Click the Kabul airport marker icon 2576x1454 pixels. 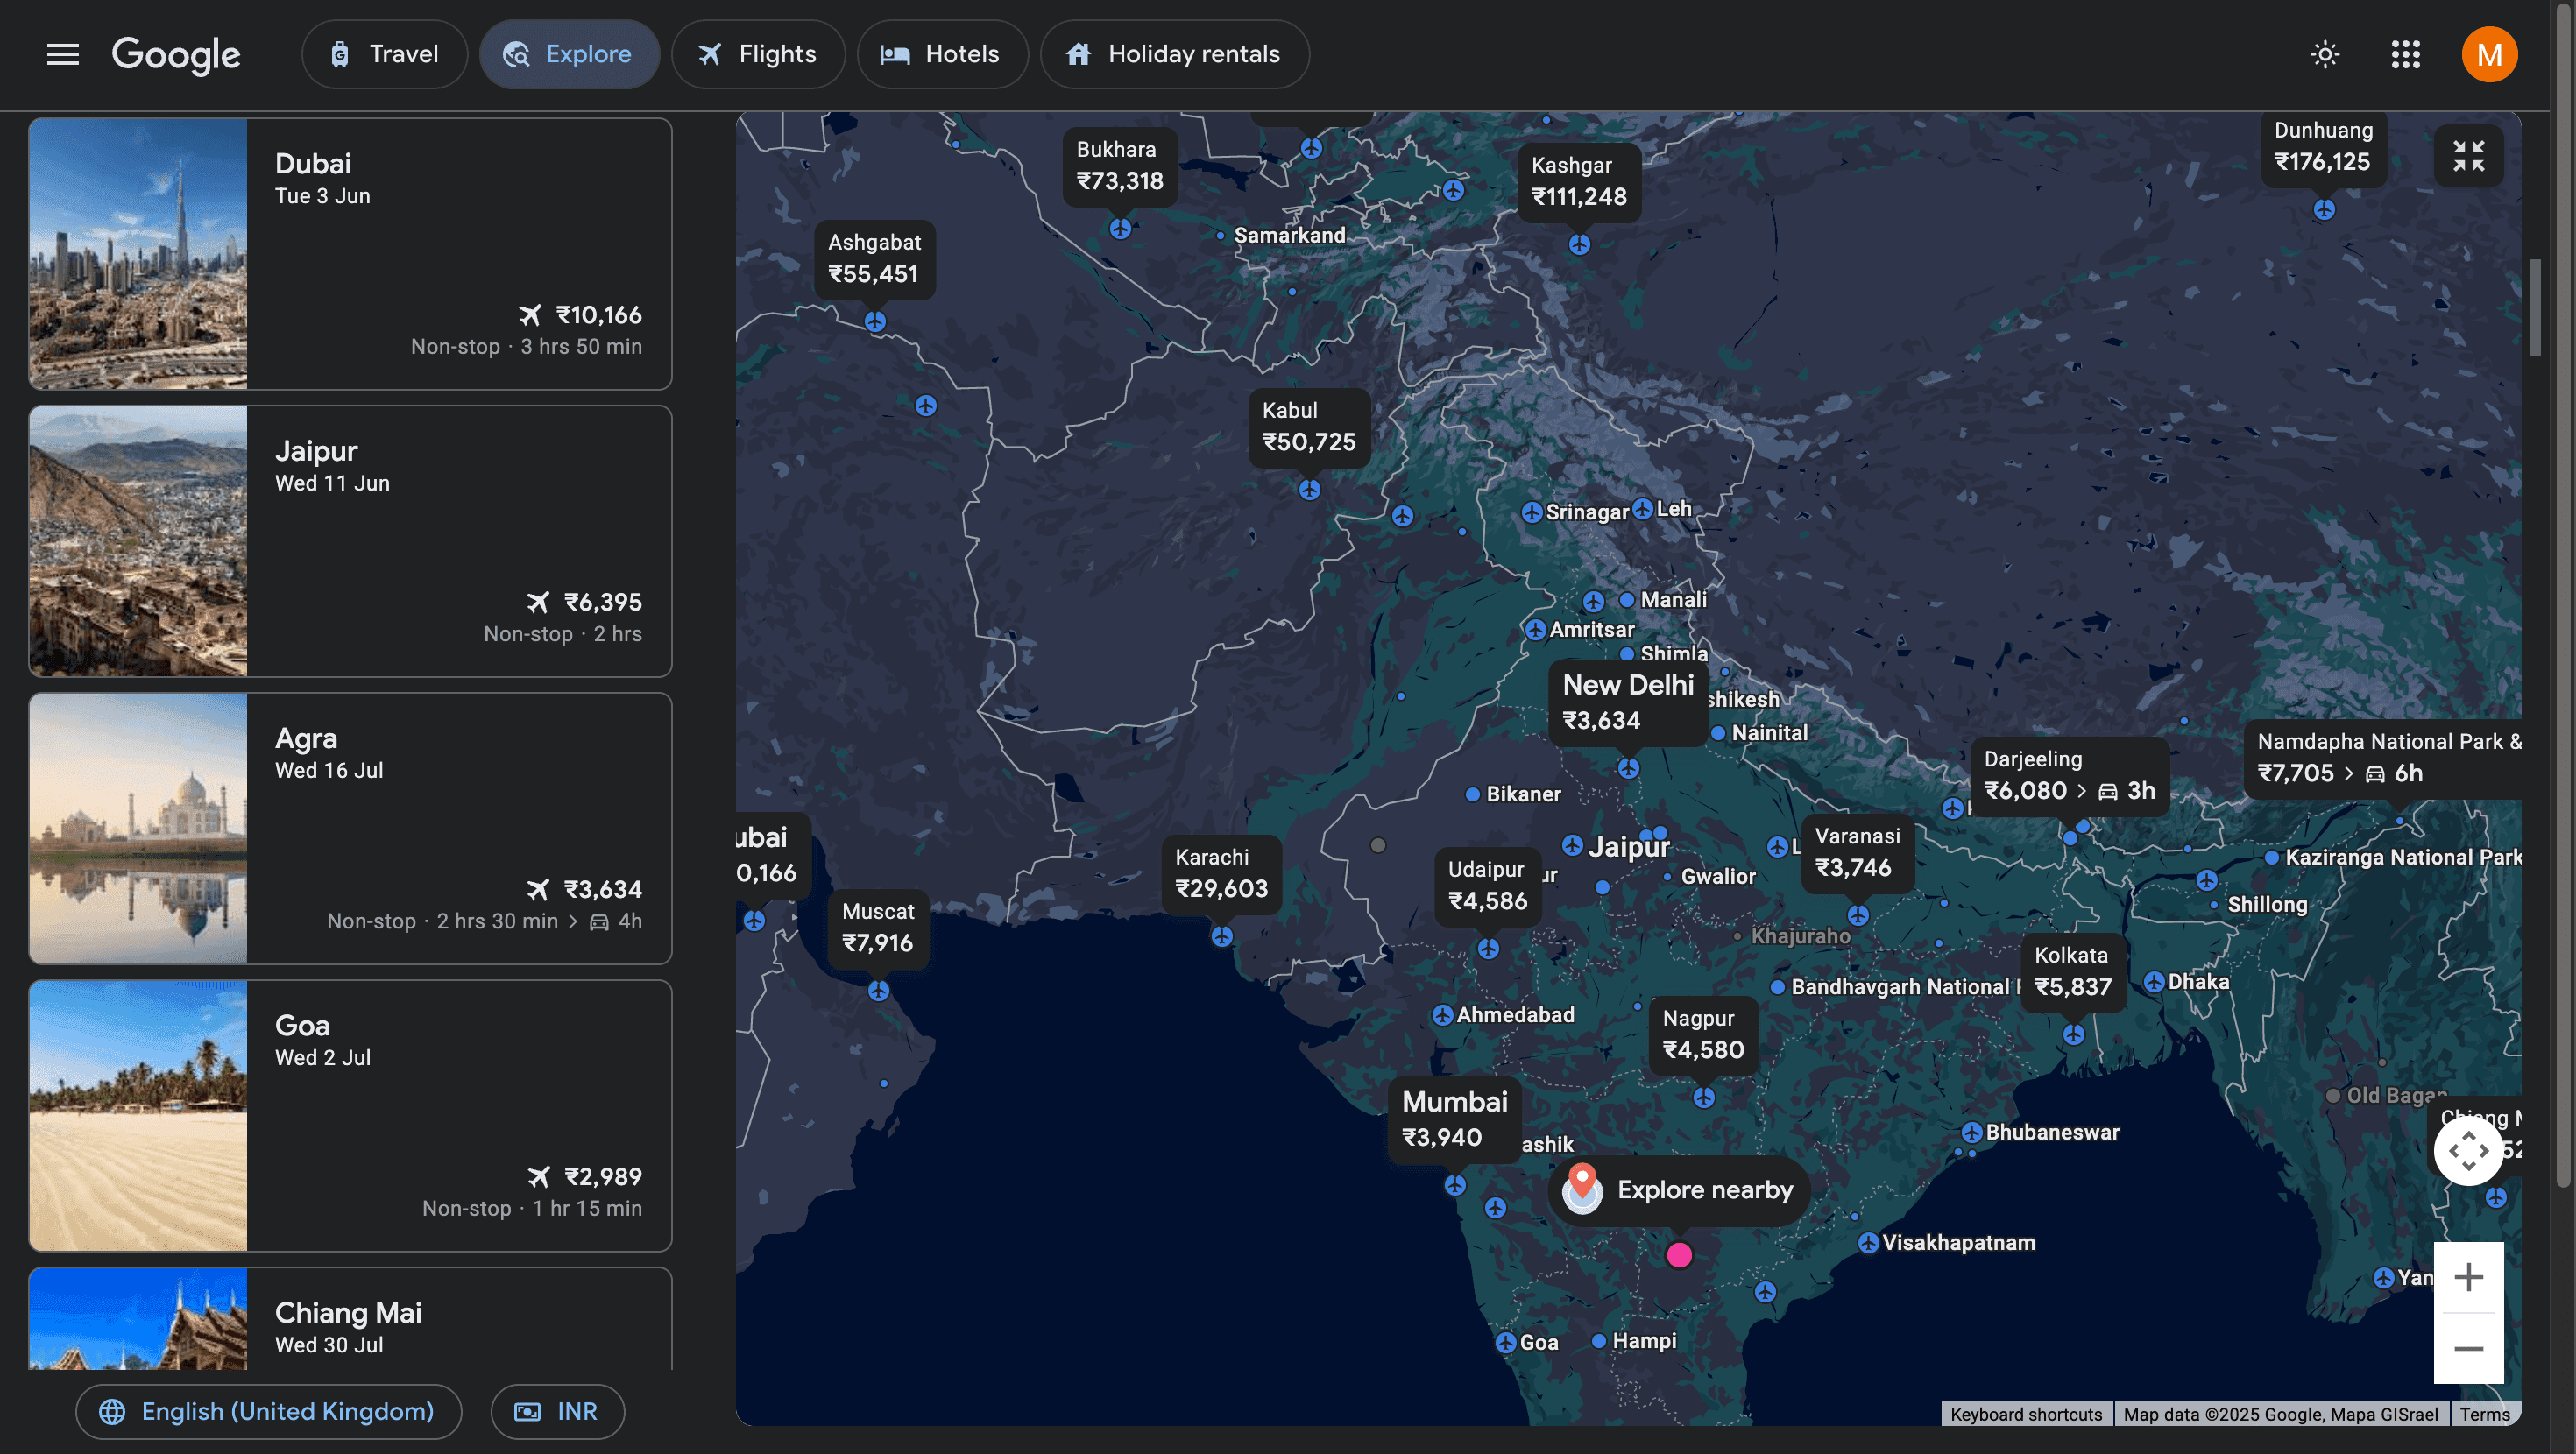[x=1309, y=489]
